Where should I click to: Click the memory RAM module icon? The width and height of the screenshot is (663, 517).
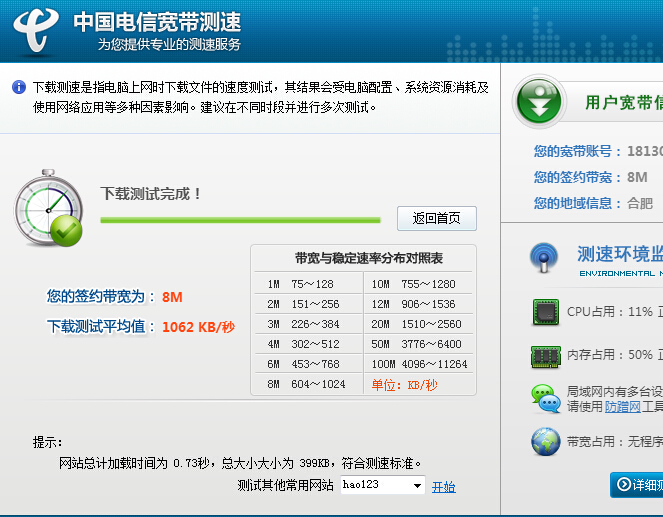click(545, 356)
